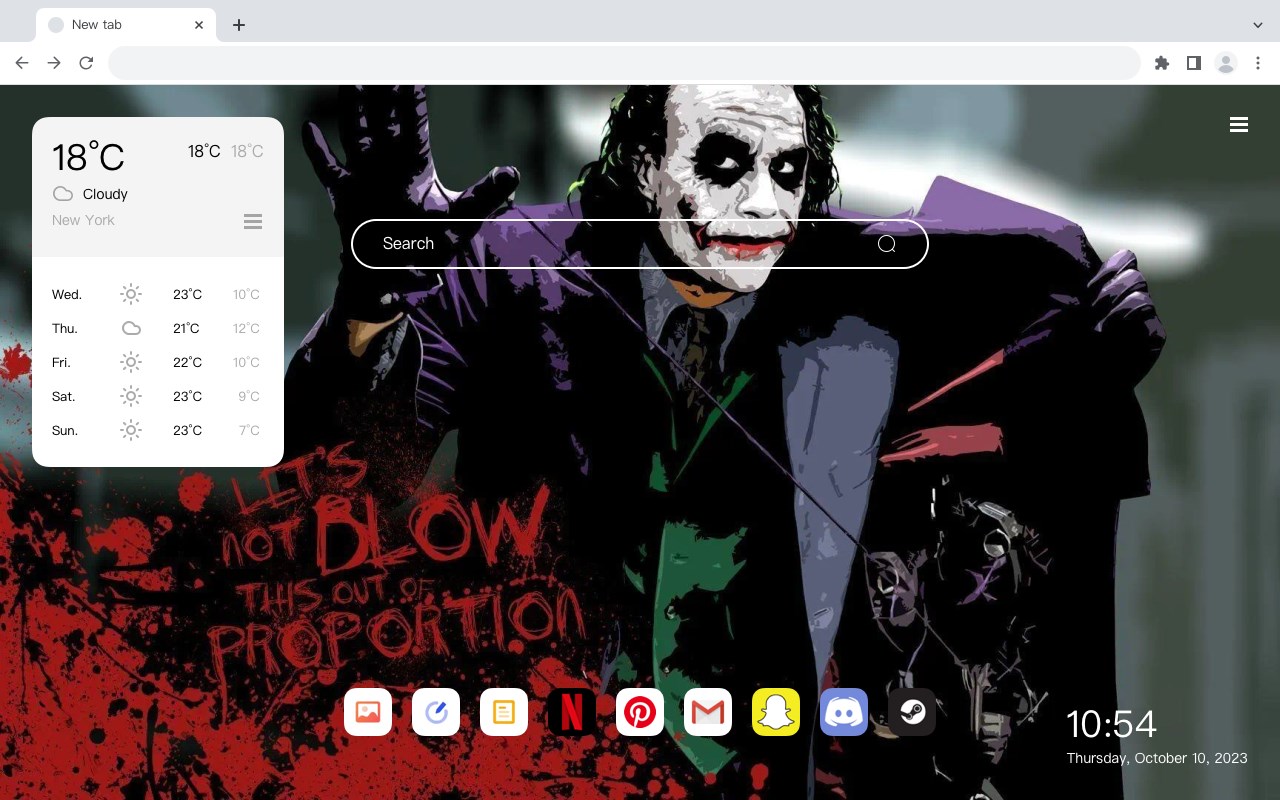
Task: Click the Sun. forecast day label
Action: coord(65,430)
